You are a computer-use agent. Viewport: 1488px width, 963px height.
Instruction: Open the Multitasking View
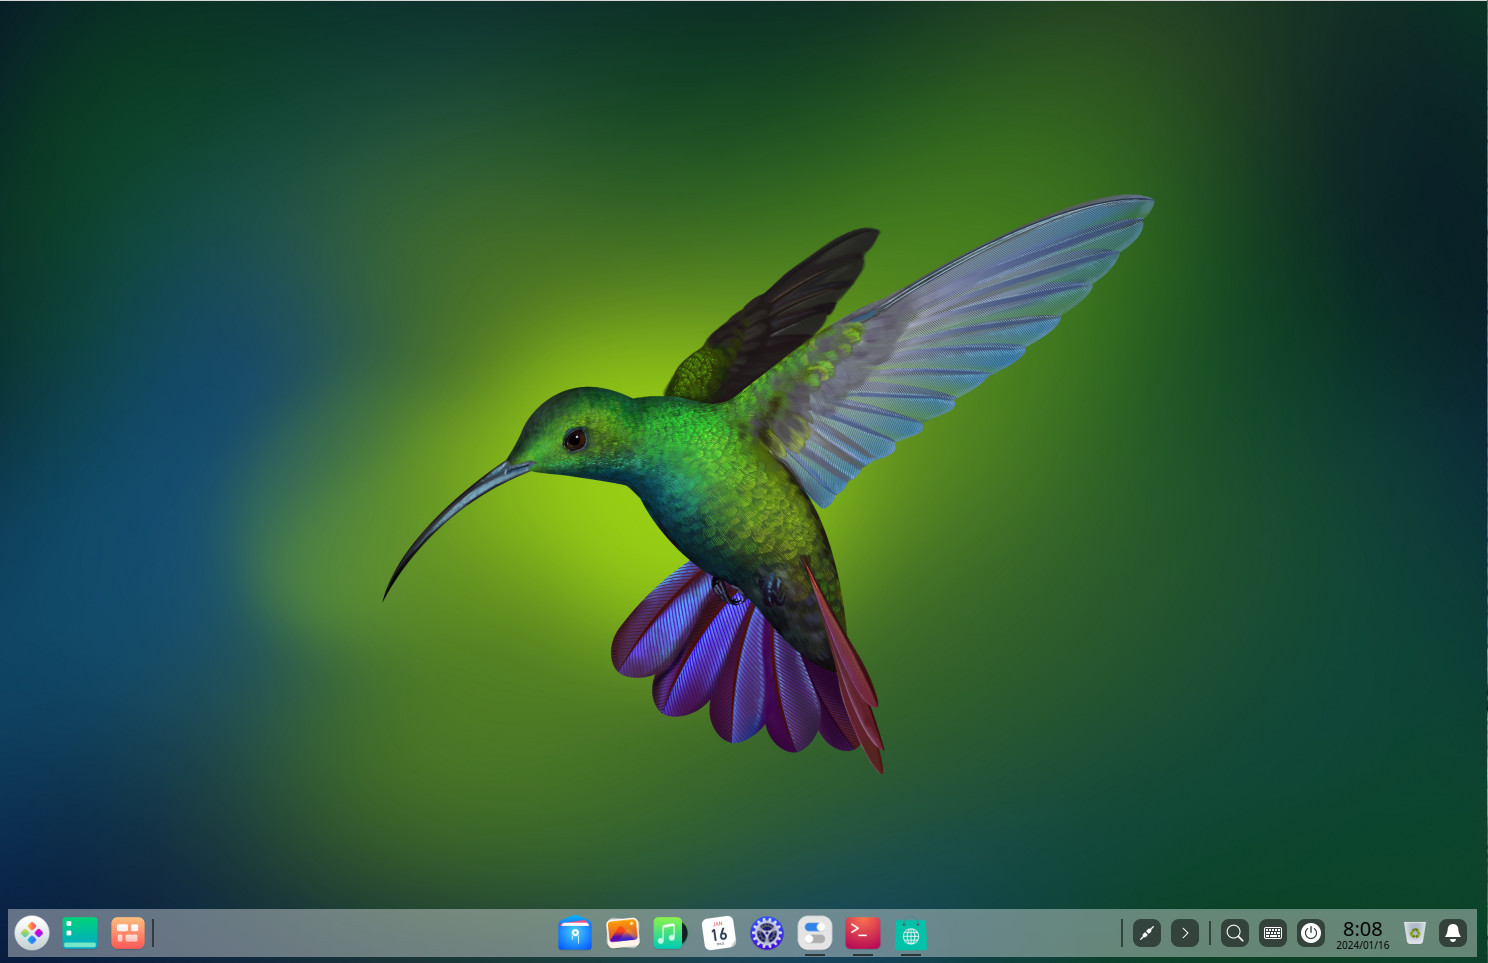click(80, 933)
